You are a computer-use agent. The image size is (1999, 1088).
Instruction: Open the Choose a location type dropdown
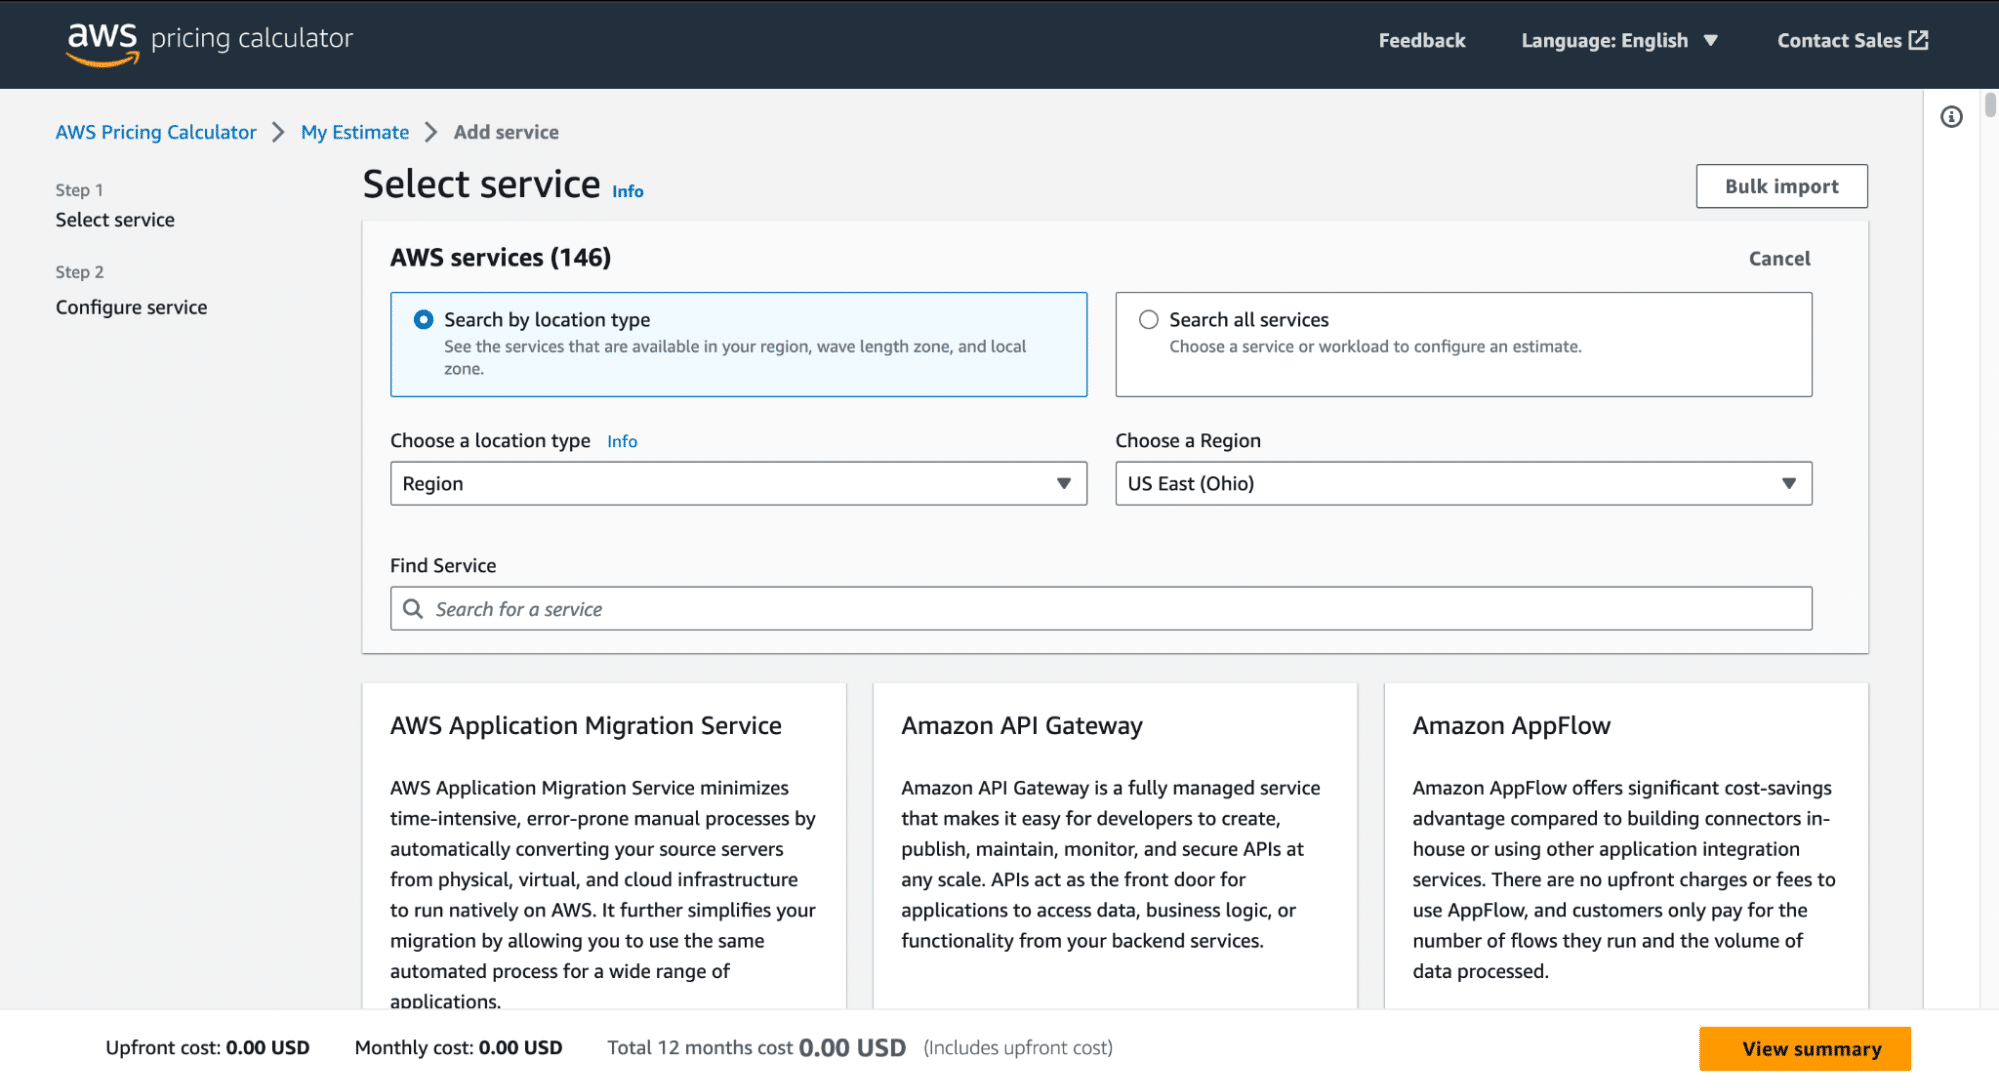(x=738, y=483)
